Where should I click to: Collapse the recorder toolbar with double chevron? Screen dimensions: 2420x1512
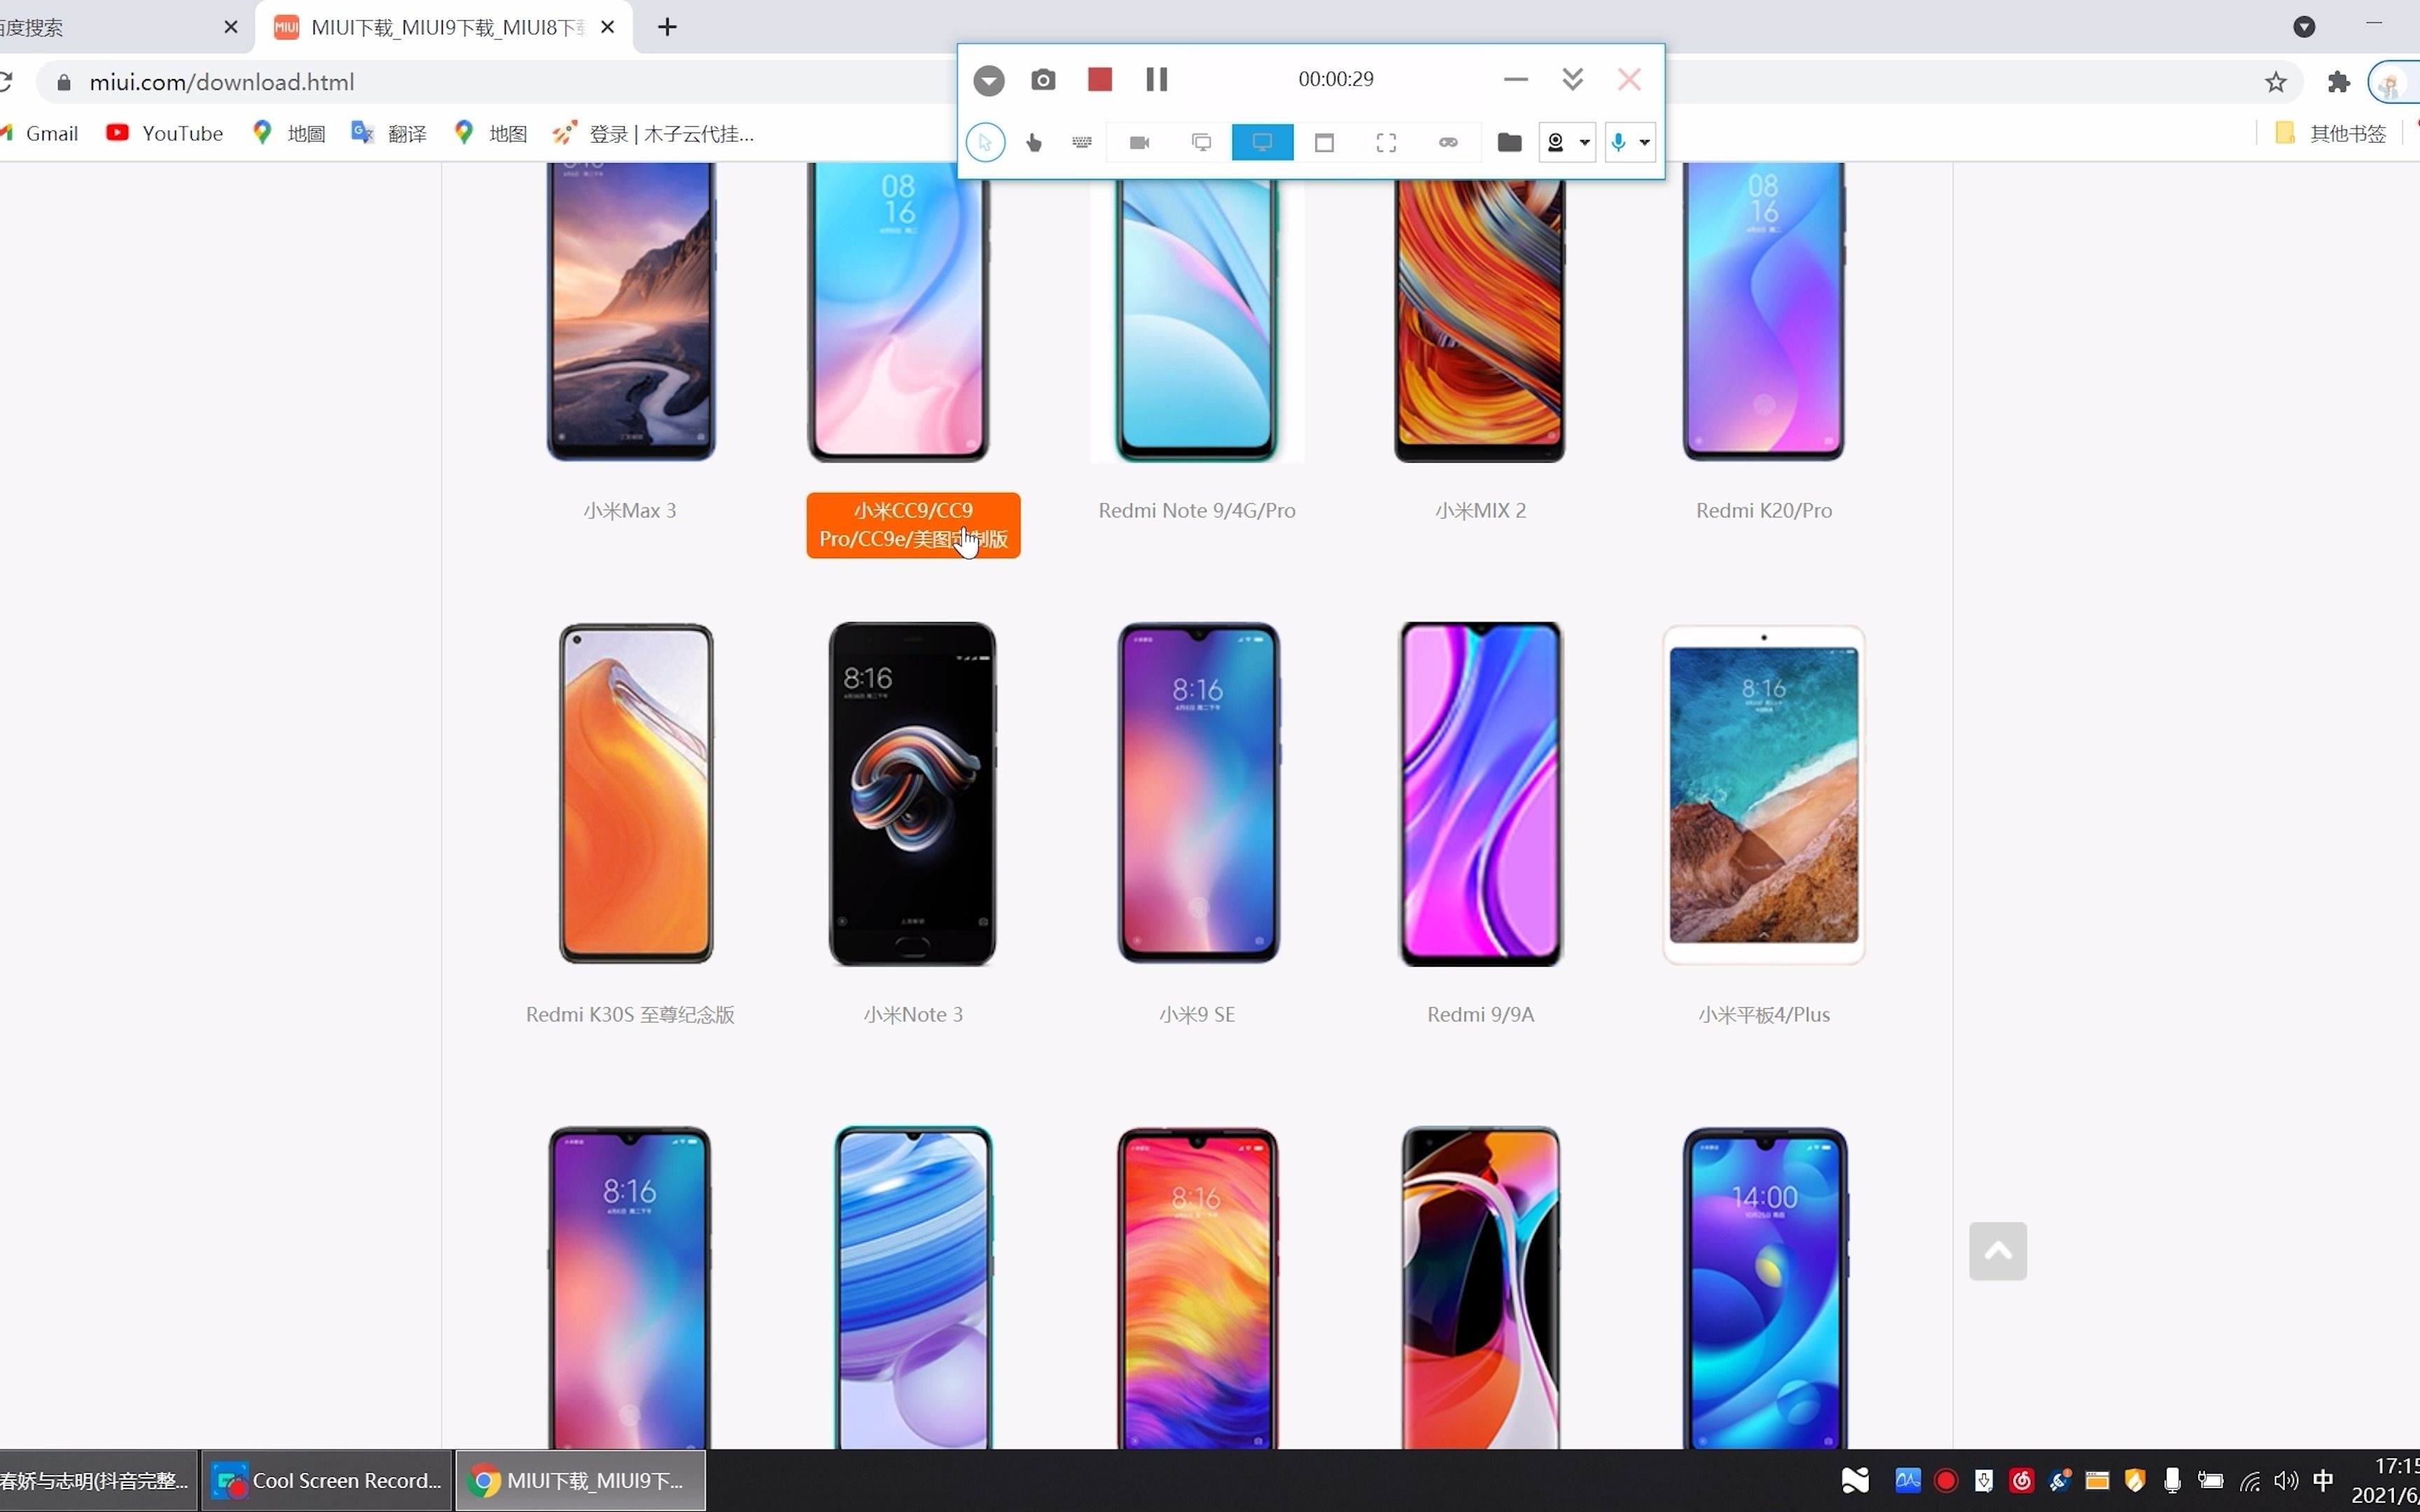coord(1572,79)
